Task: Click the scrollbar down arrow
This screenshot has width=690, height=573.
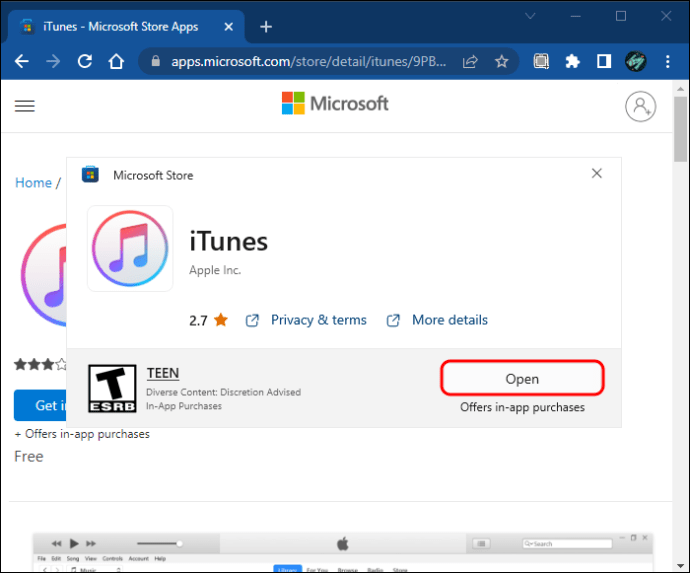Action: (x=681, y=566)
